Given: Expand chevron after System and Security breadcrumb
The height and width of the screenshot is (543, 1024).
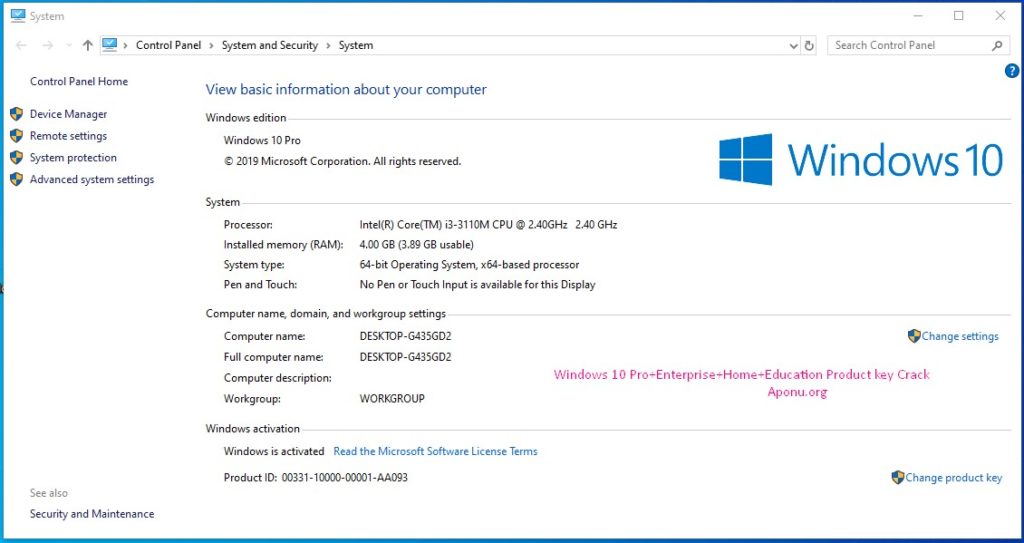Looking at the screenshot, I should (x=328, y=46).
